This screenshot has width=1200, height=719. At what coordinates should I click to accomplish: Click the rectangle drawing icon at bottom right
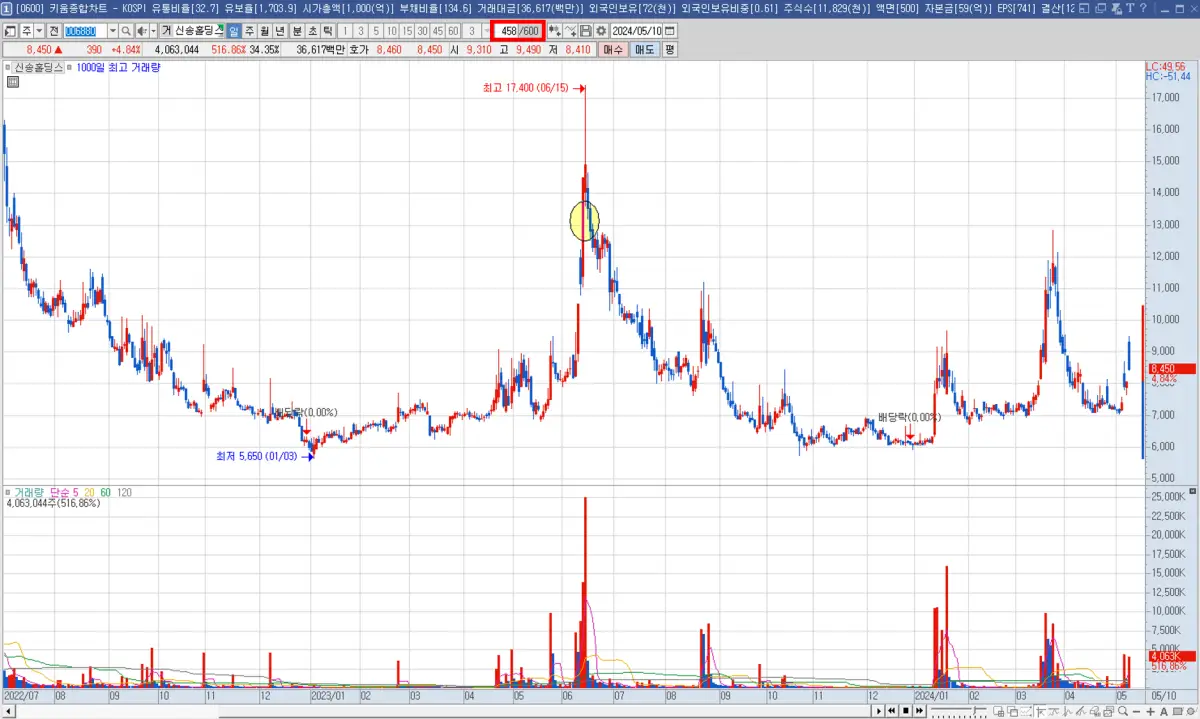(x=1177, y=711)
